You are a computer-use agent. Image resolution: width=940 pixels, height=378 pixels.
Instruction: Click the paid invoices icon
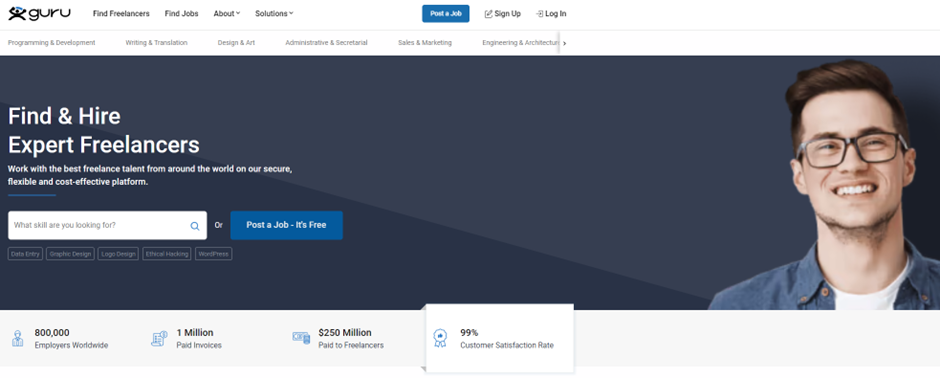click(x=159, y=338)
